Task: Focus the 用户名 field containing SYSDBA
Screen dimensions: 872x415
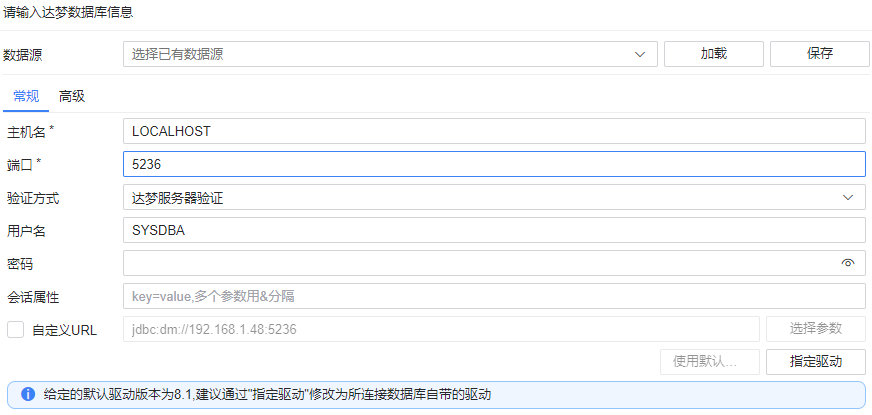Action: tap(494, 230)
